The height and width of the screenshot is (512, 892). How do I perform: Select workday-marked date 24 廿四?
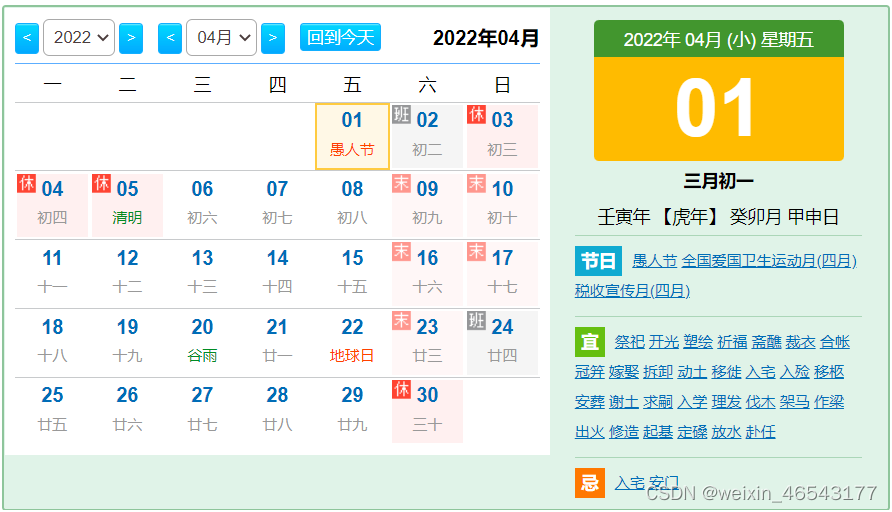click(x=502, y=343)
